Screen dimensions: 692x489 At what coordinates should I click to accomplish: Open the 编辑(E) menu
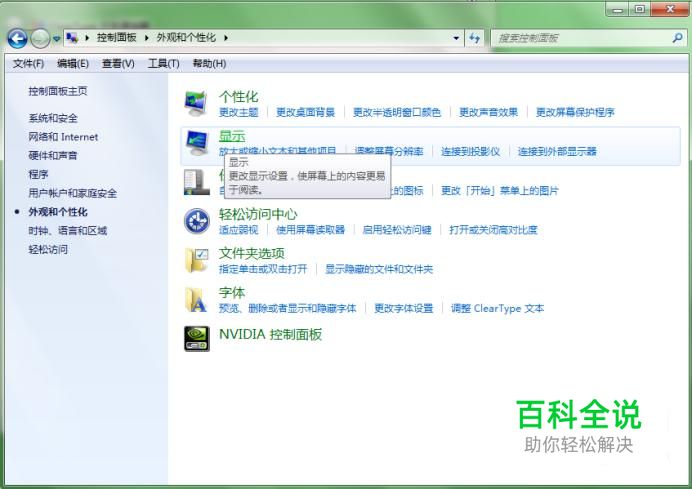click(73, 64)
